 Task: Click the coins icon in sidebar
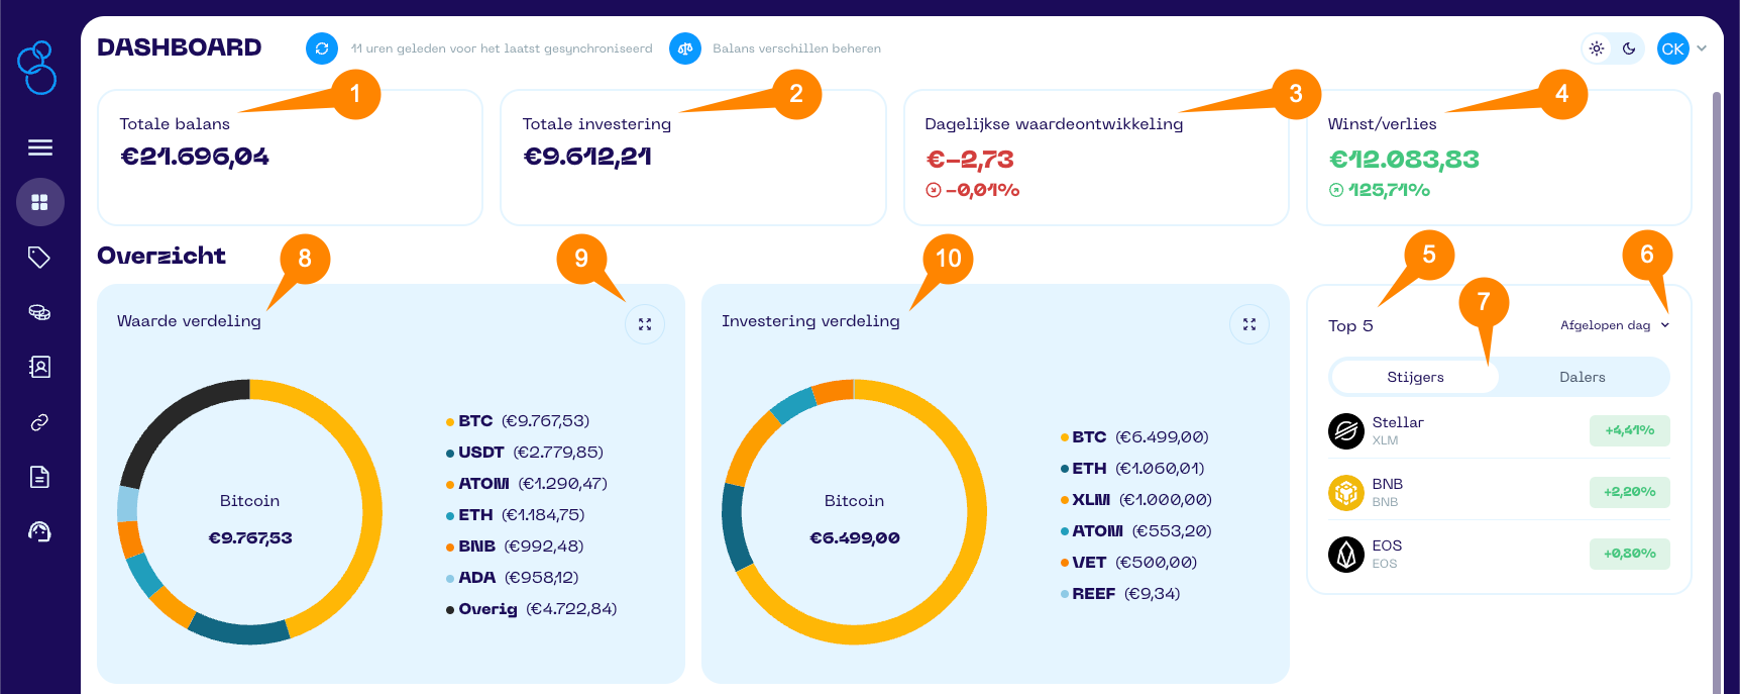(40, 312)
